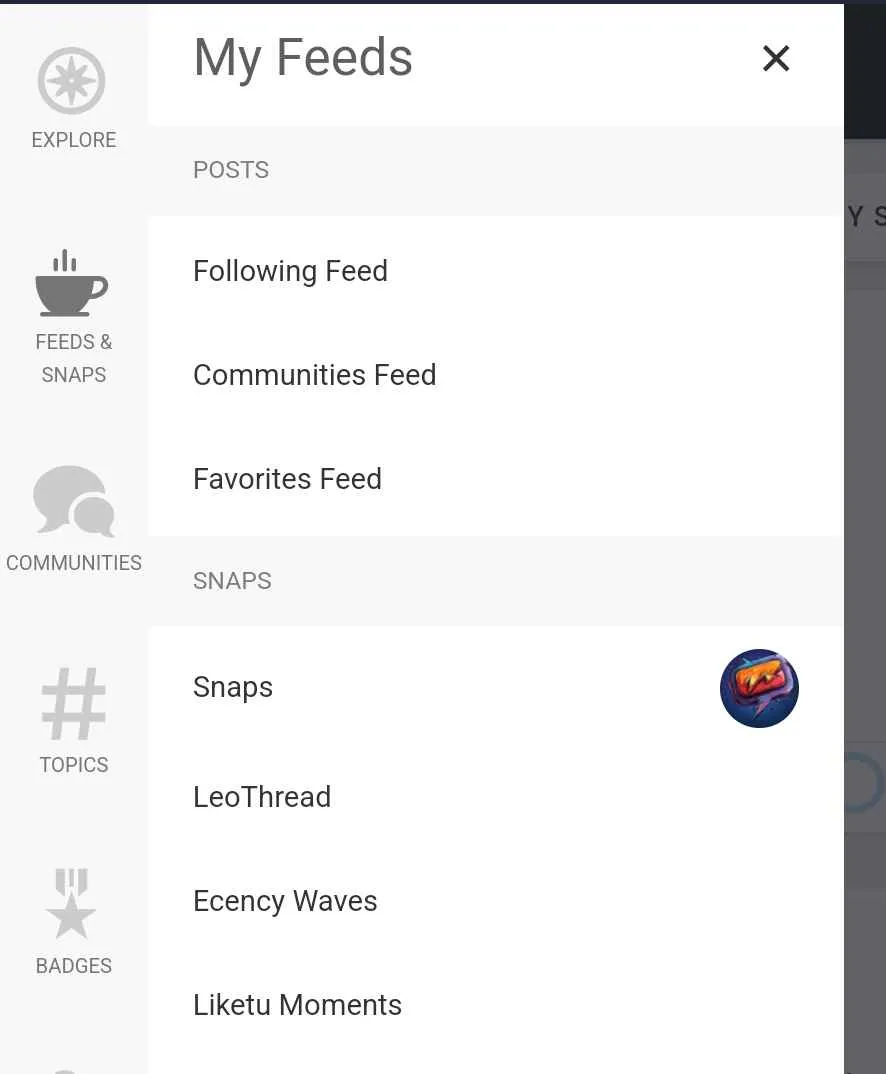
Task: Select the Feeds & Snaps coffee cup icon
Action: coord(71,283)
